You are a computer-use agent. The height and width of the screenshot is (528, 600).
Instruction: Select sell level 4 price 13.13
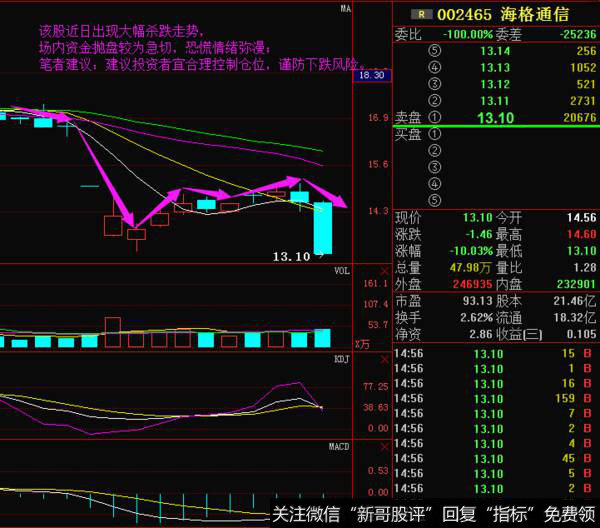[x=495, y=68]
